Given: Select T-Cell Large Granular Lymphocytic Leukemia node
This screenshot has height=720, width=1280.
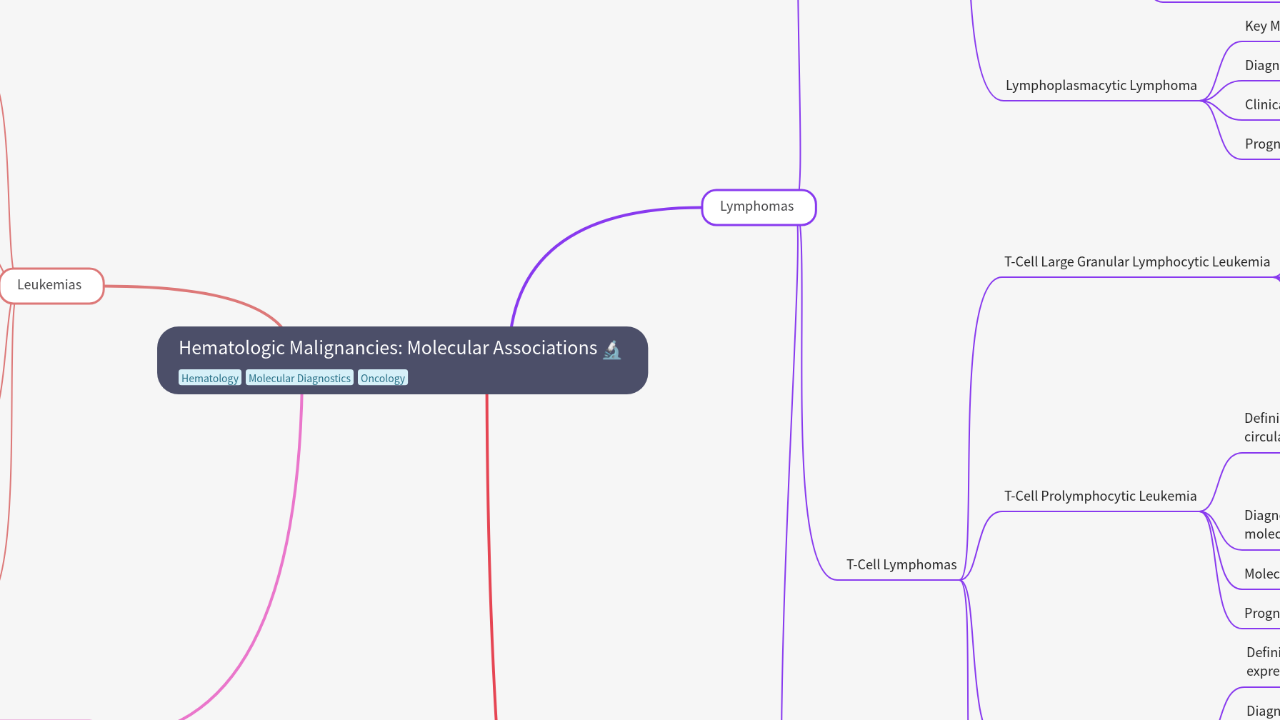Looking at the screenshot, I should point(1137,262).
